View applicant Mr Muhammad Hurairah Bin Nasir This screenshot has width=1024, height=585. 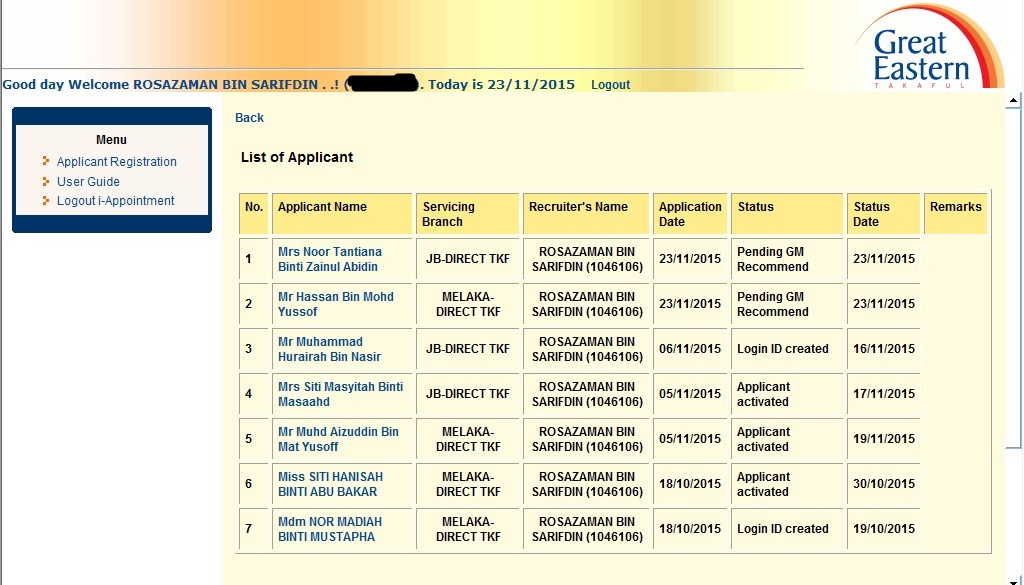329,349
